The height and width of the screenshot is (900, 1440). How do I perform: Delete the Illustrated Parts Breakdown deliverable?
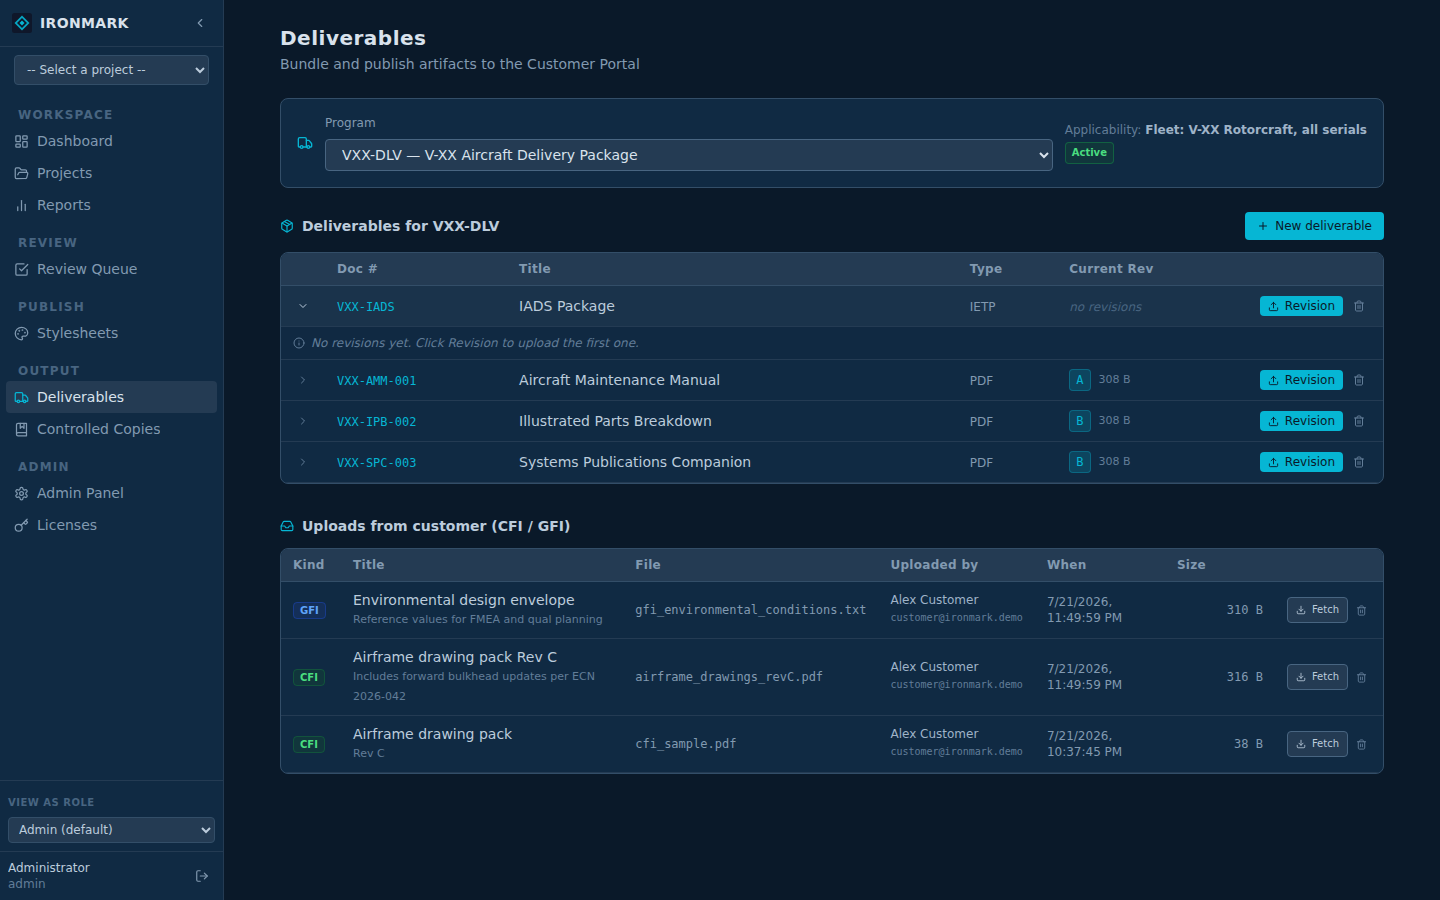[1359, 421]
